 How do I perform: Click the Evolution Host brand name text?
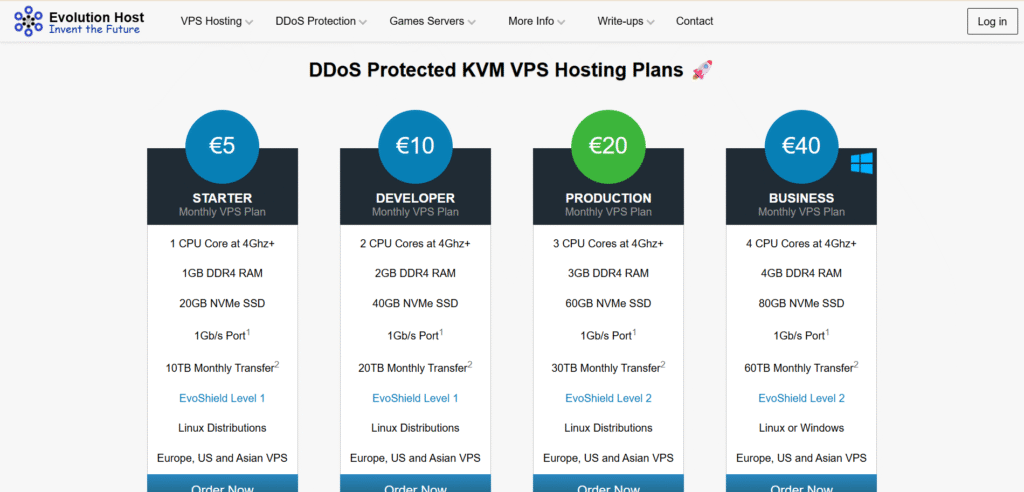point(97,17)
